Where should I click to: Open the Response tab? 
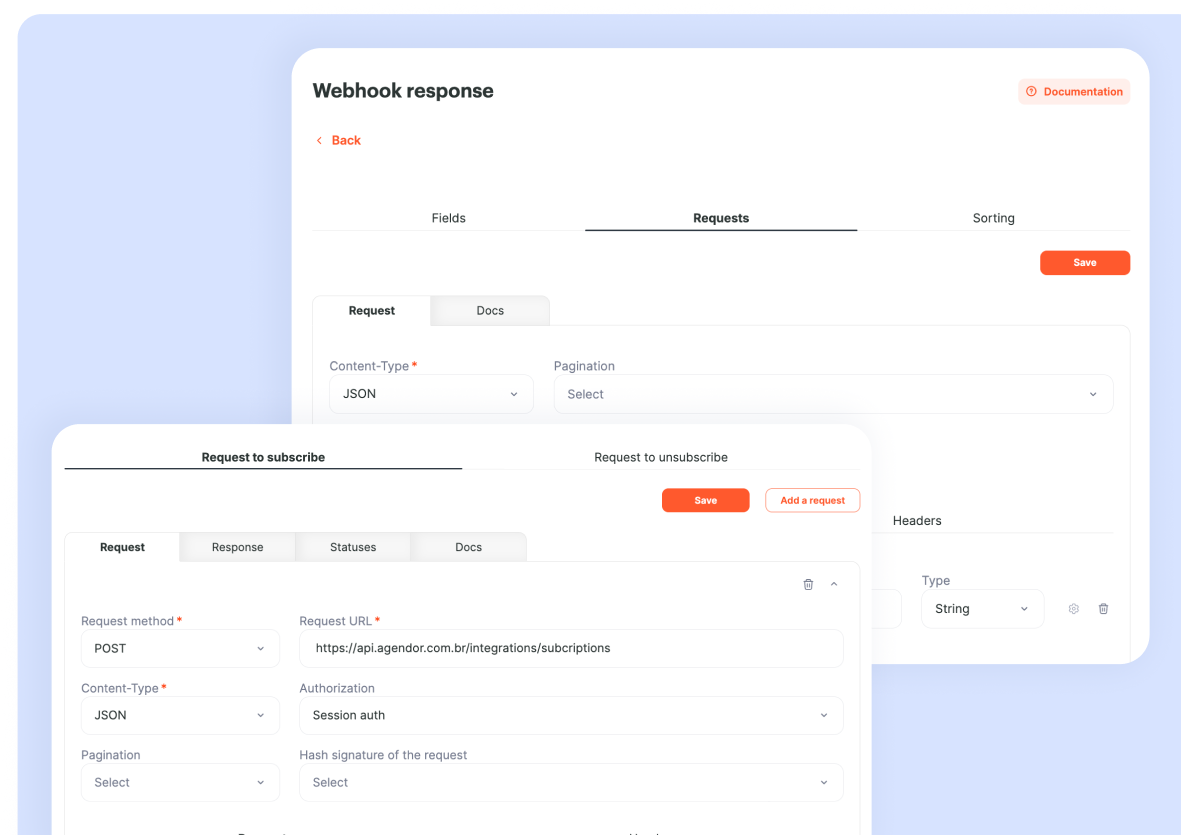point(237,547)
